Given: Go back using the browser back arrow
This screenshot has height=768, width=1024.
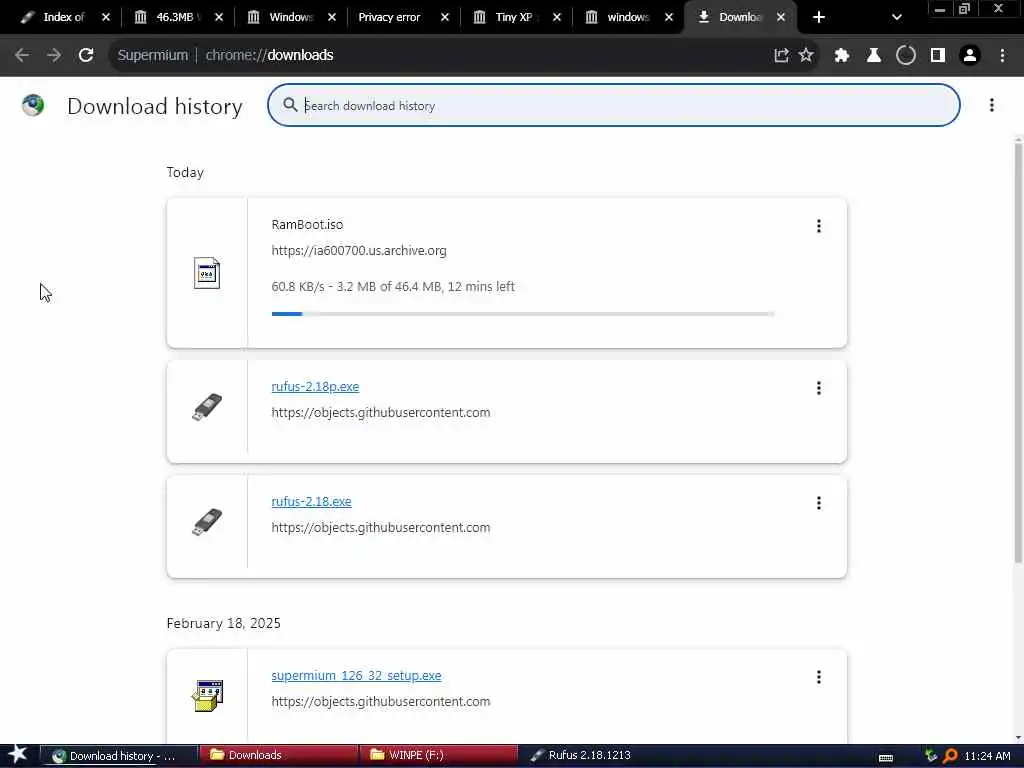Looking at the screenshot, I should click(x=22, y=56).
